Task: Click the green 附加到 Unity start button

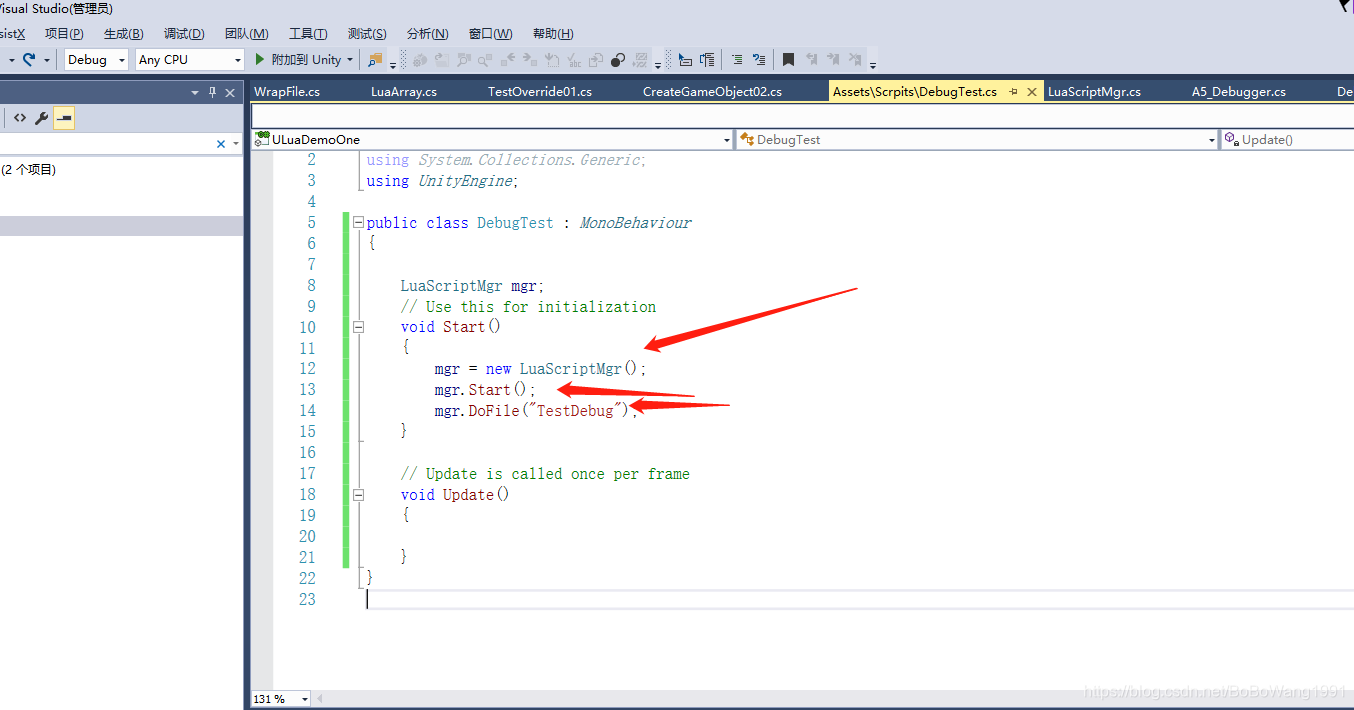Action: tap(297, 60)
